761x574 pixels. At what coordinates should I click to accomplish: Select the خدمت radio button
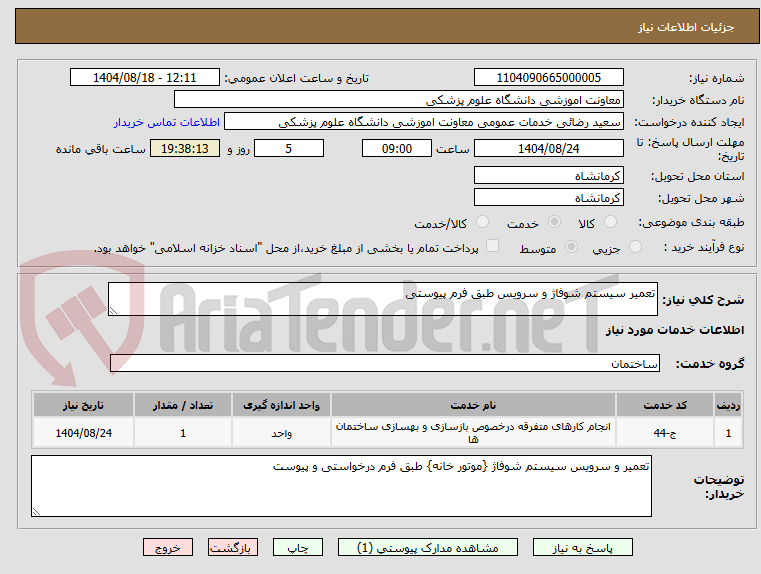click(x=554, y=222)
